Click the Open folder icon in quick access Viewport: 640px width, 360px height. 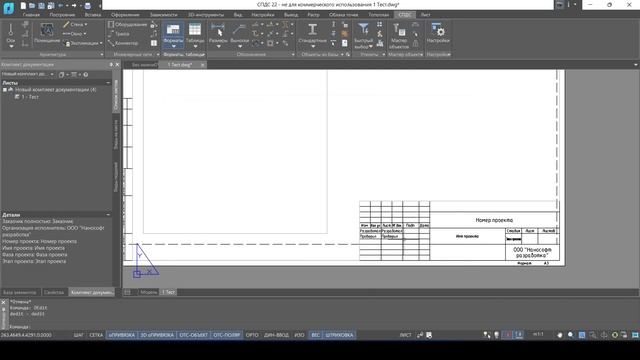coord(32,6)
